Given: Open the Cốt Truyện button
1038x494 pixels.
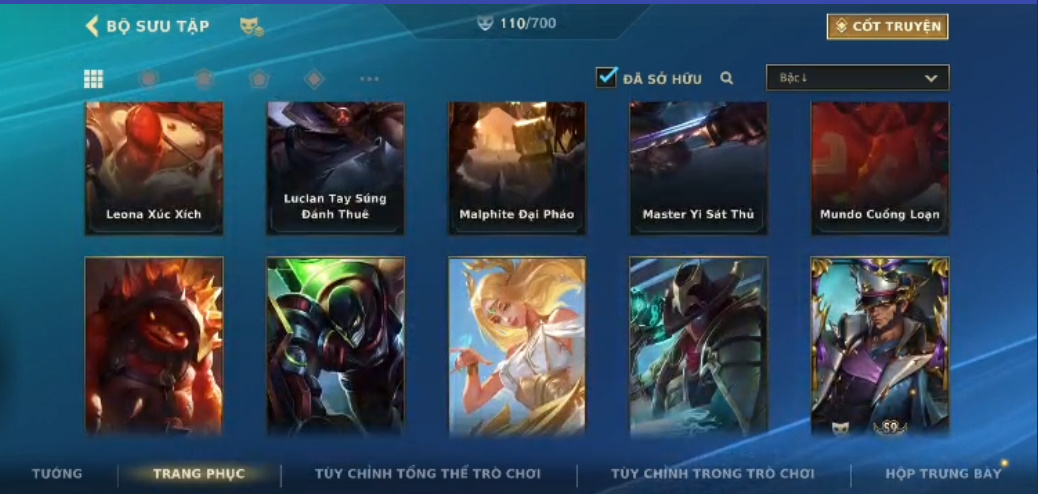Looking at the screenshot, I should [x=887, y=26].
